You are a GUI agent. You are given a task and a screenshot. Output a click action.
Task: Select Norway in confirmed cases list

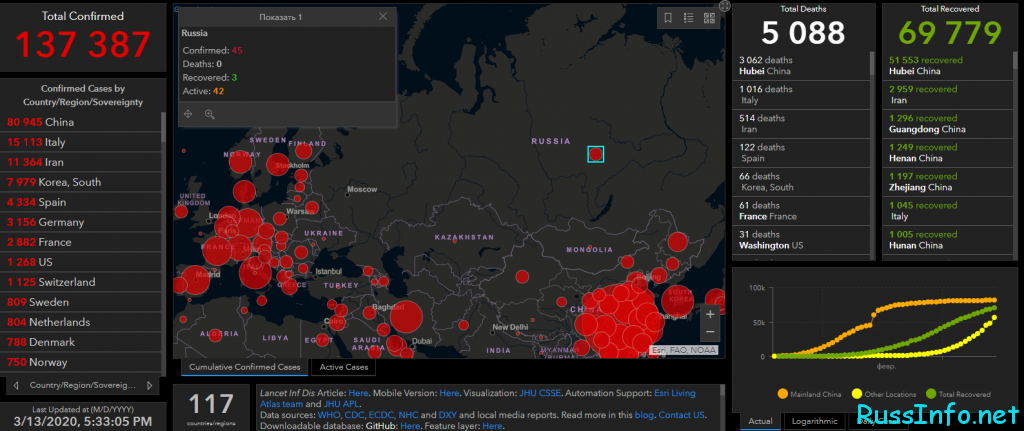(x=81, y=362)
